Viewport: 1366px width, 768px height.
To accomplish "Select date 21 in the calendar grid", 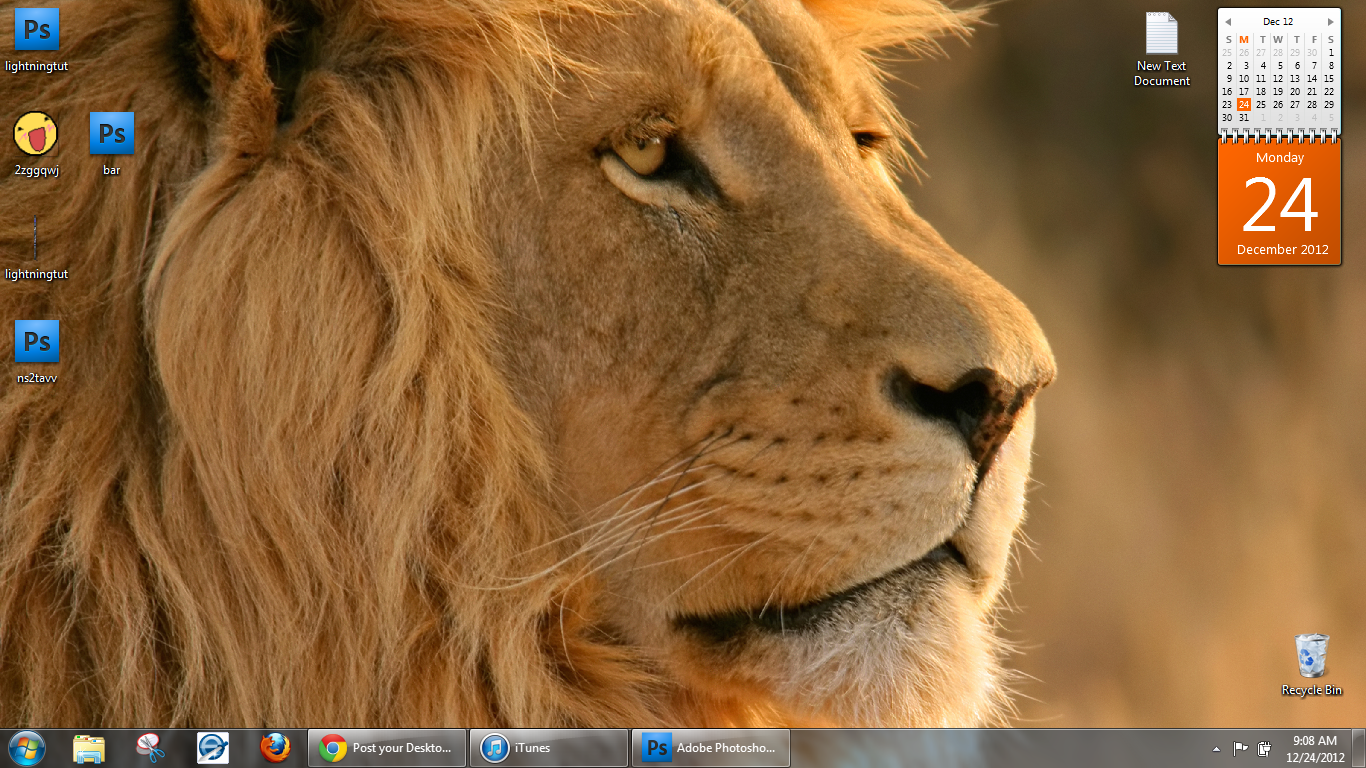I will pos(1312,91).
